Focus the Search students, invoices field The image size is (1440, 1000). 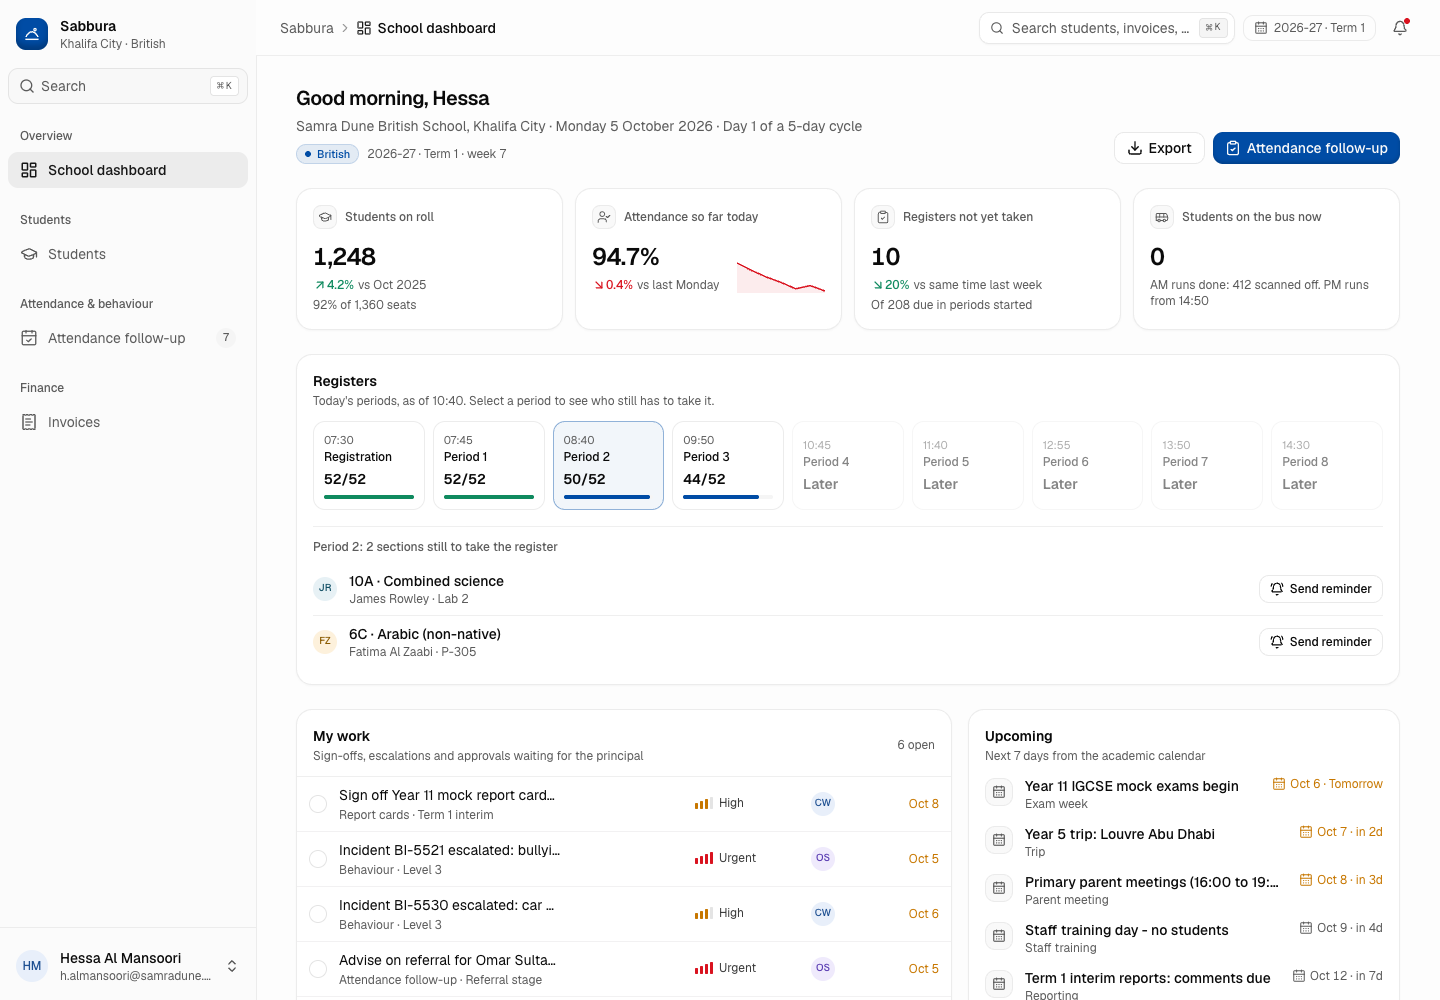pos(1107,28)
